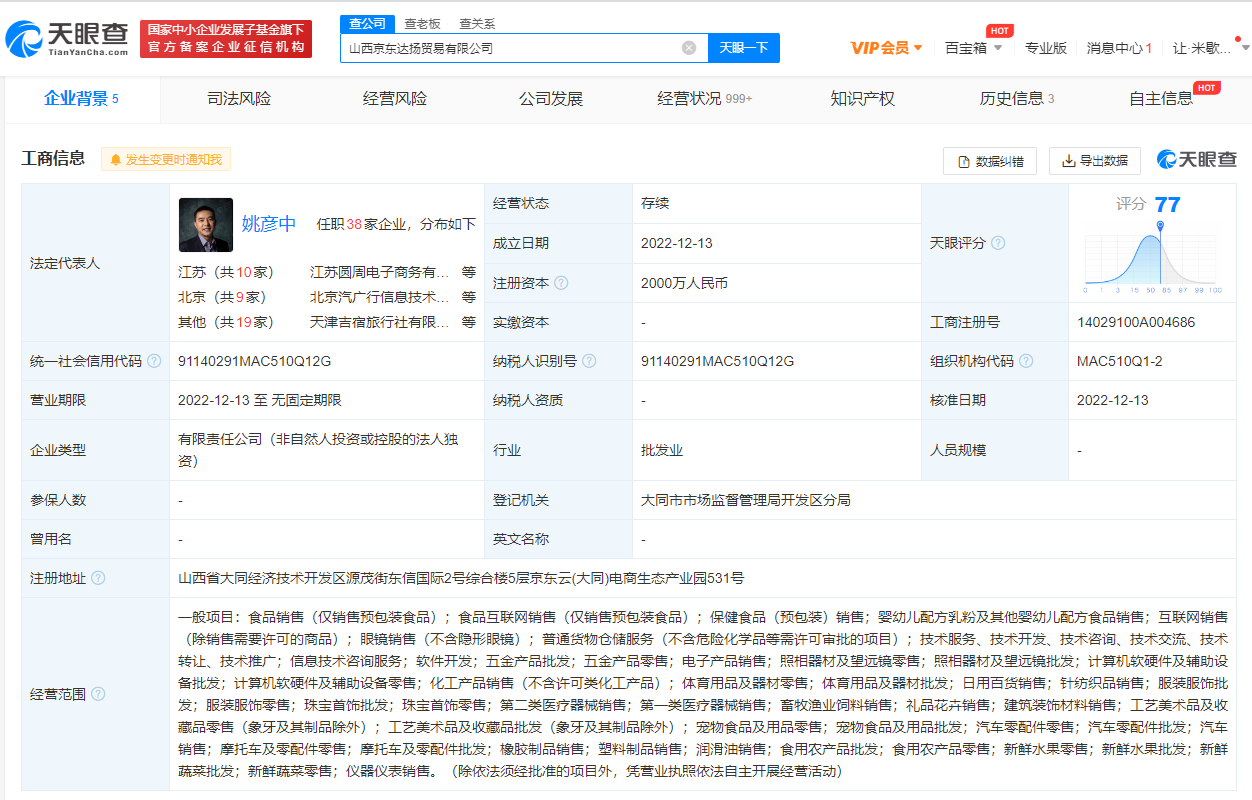The width and height of the screenshot is (1252, 800).
Task: Click the 天眼一下 search button
Action: click(x=744, y=48)
